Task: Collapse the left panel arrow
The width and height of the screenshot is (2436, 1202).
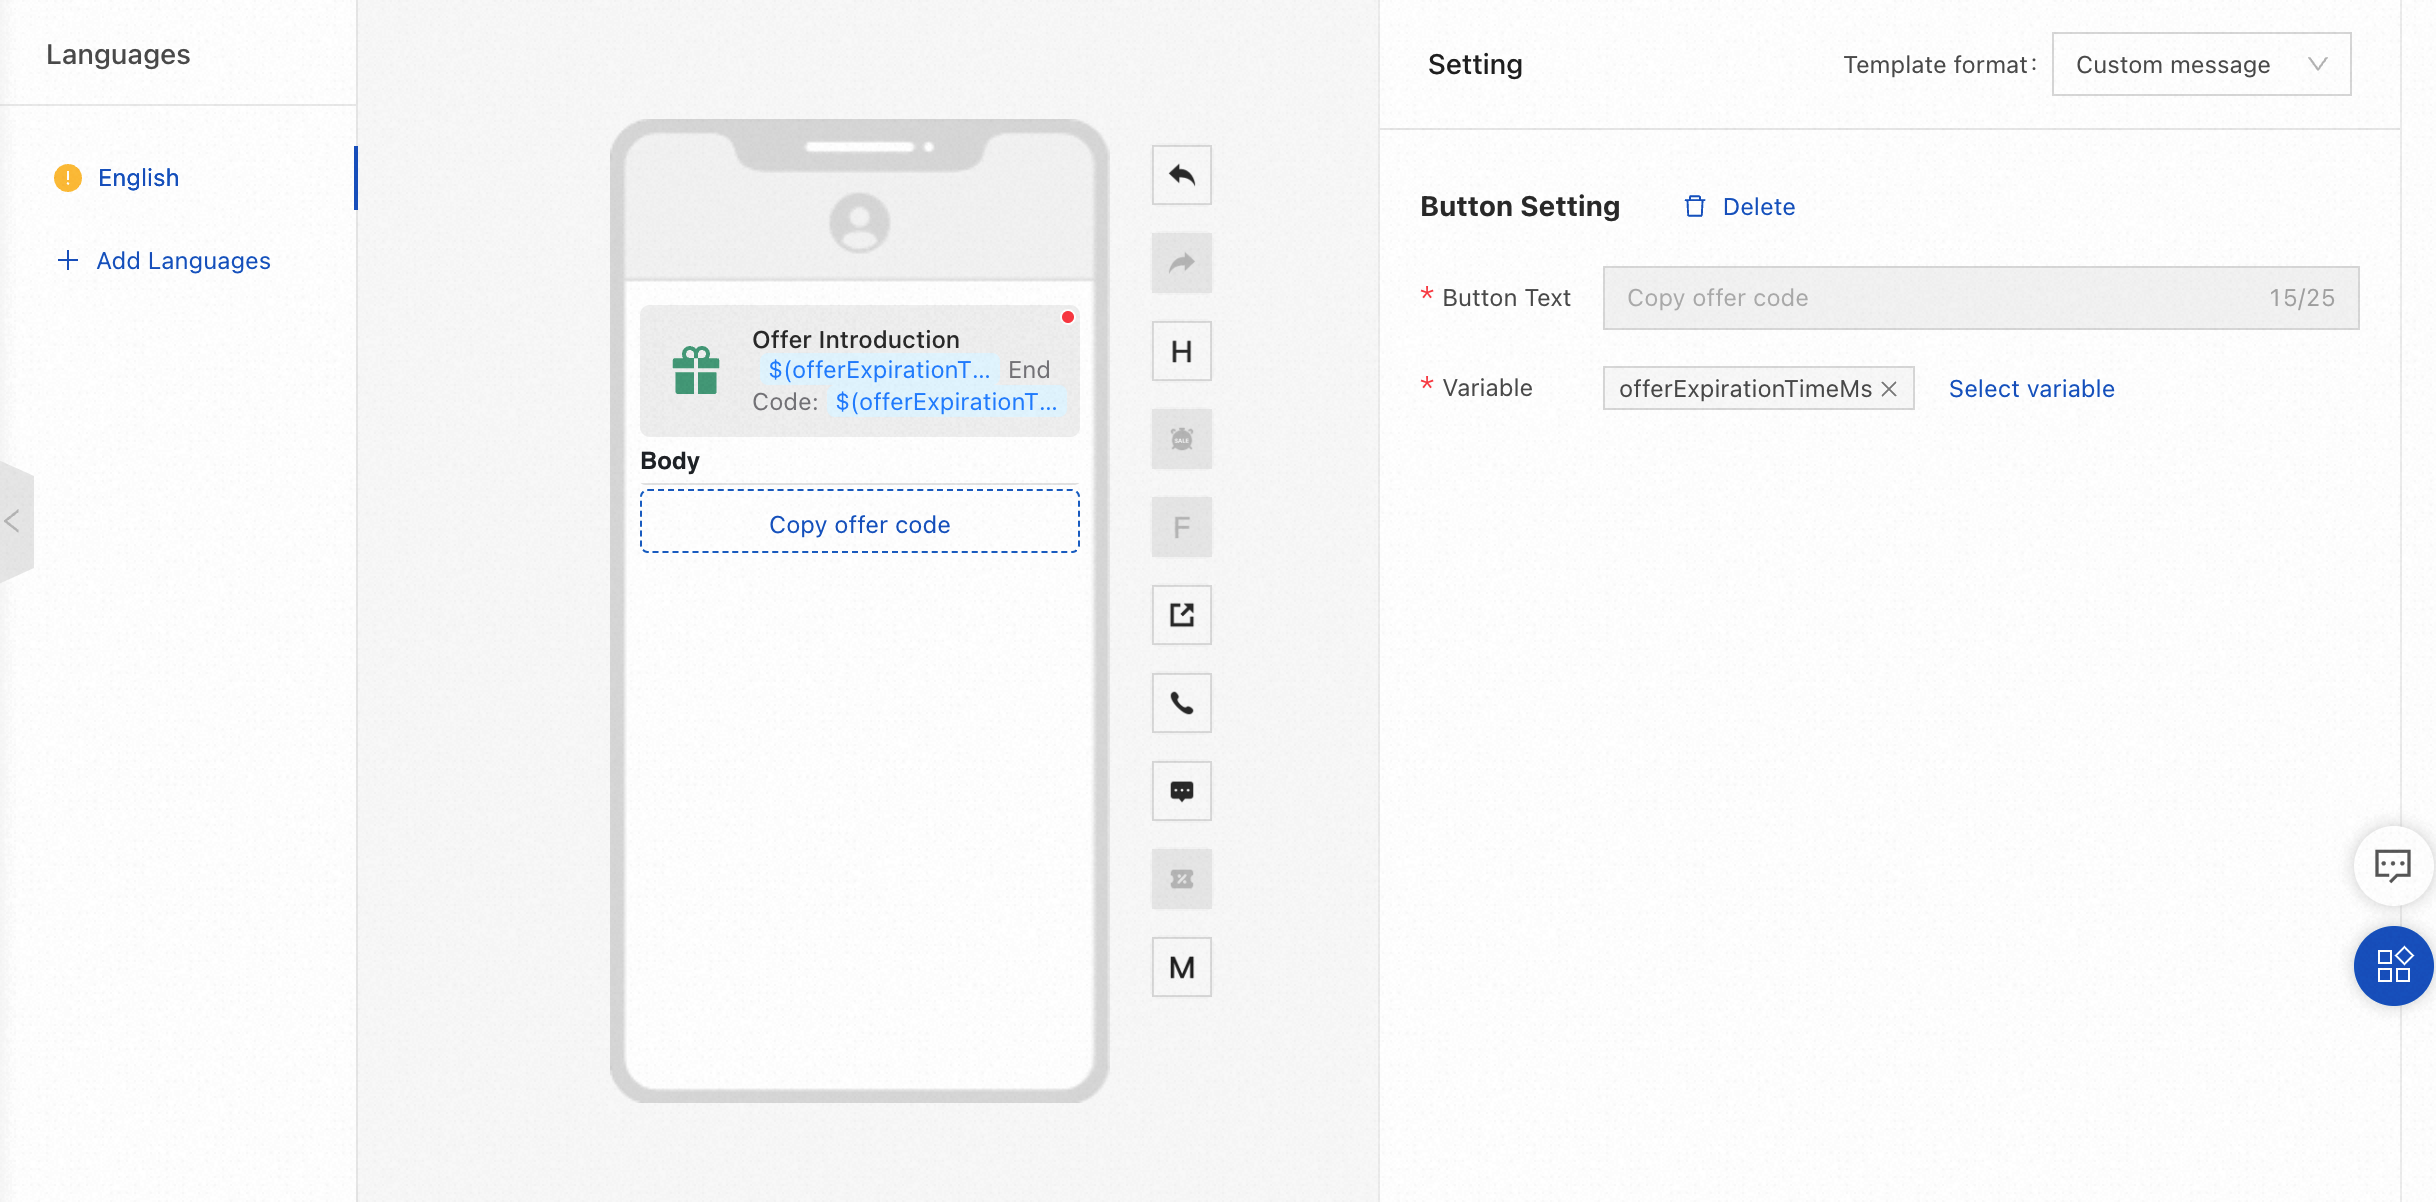Action: coord(14,521)
